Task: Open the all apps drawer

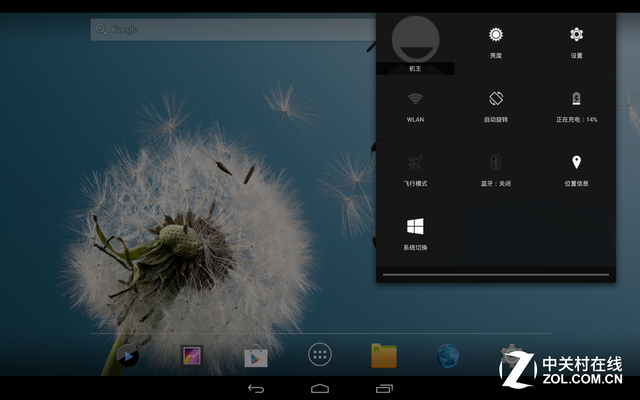Action: (x=320, y=355)
